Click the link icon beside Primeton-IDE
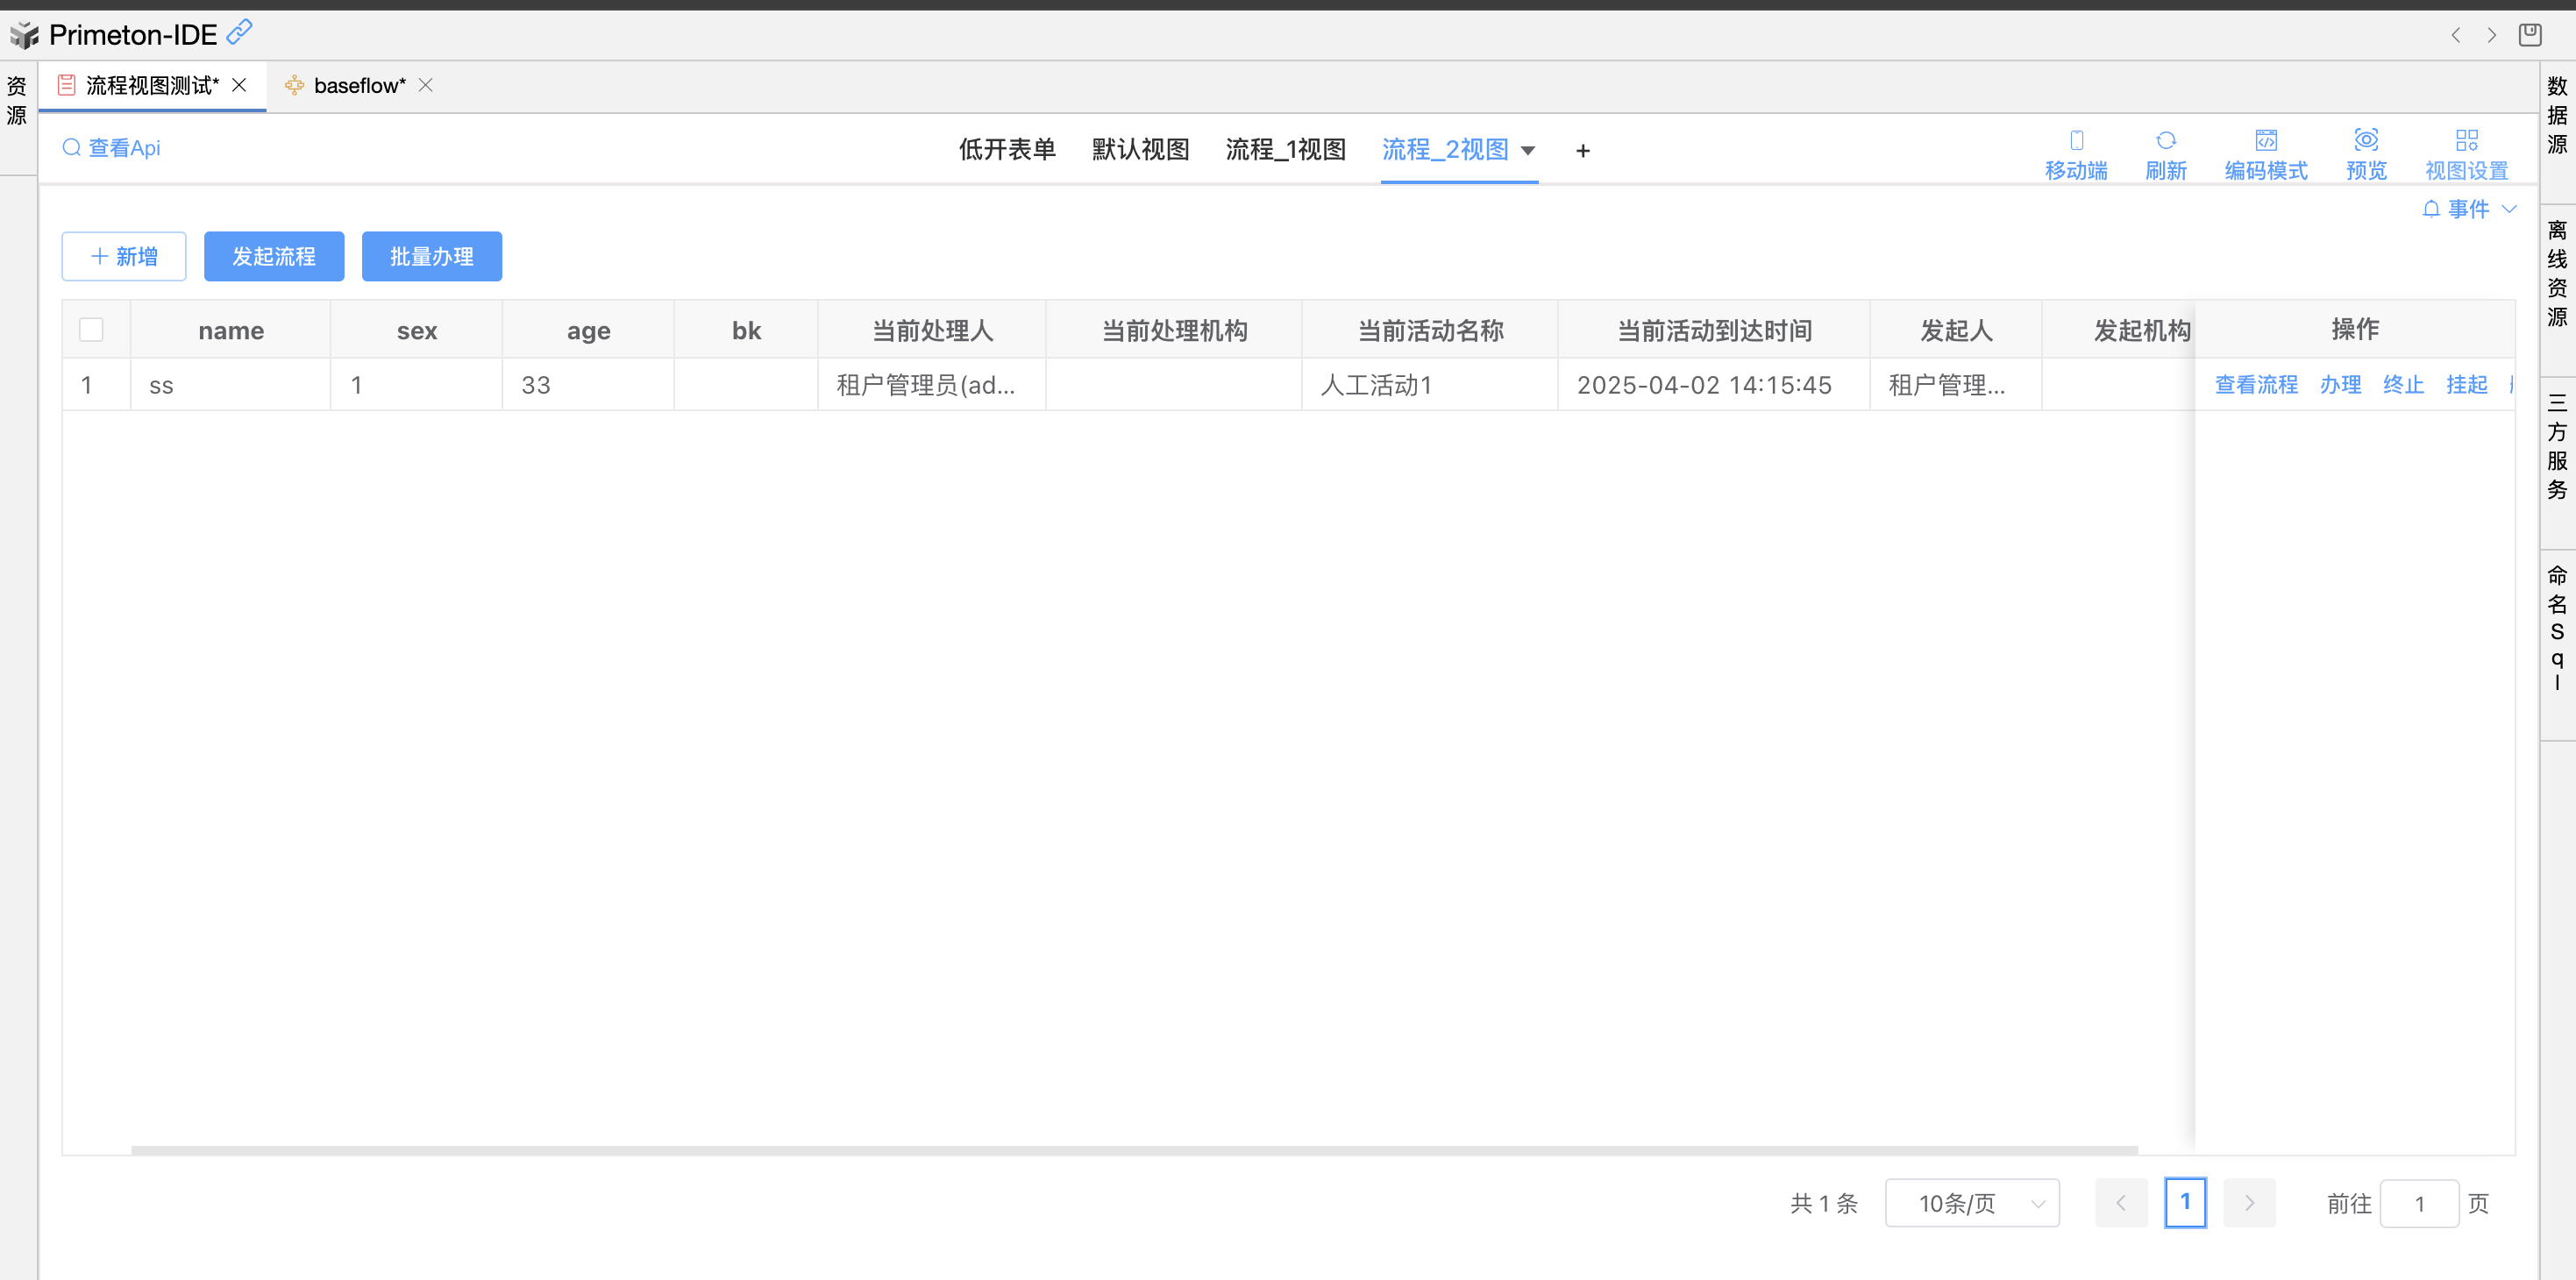Viewport: 2576px width, 1280px height. point(240,33)
